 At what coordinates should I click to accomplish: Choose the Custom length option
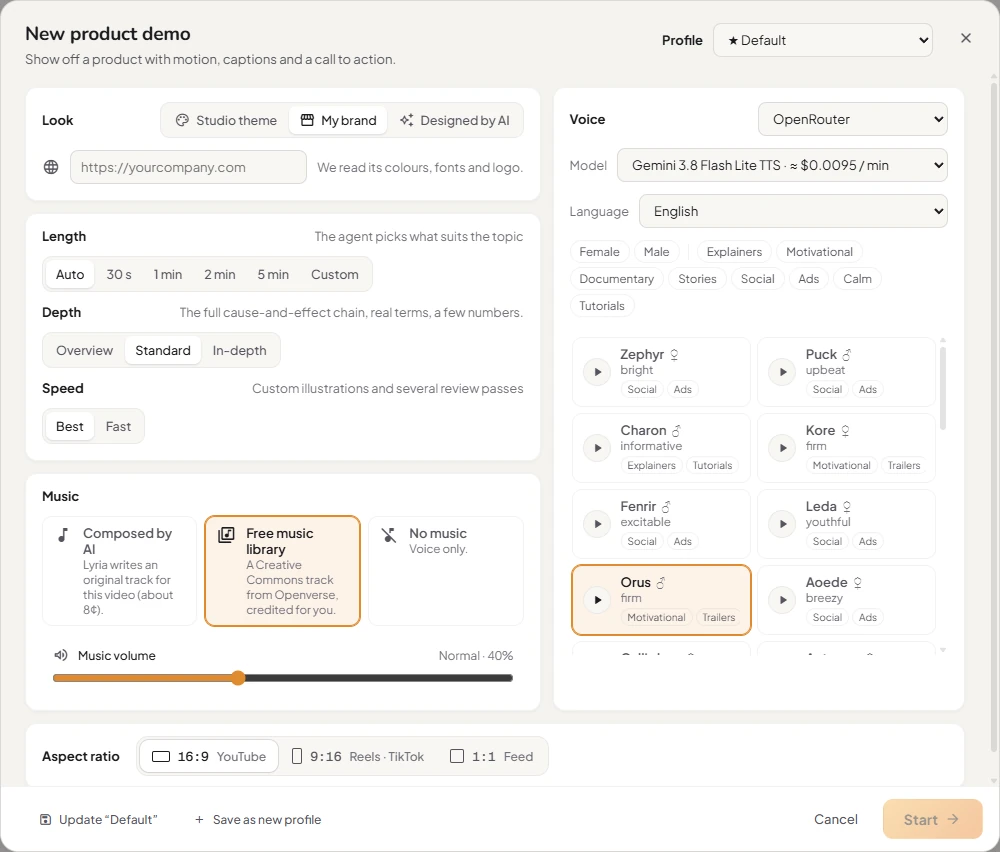coord(335,274)
